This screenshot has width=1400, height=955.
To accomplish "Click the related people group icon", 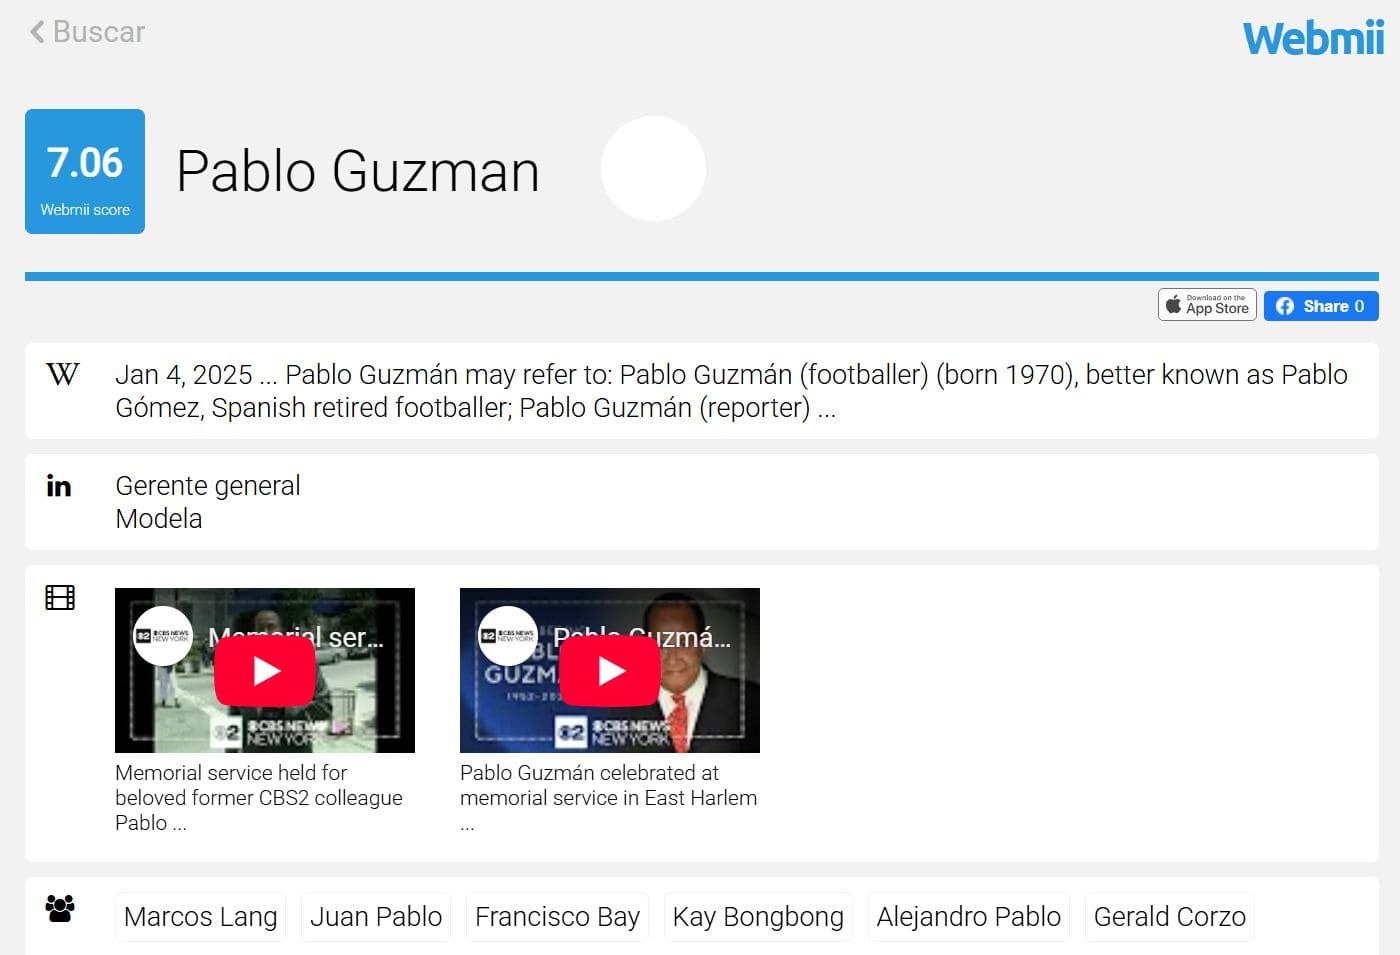I will pyautogui.click(x=60, y=908).
